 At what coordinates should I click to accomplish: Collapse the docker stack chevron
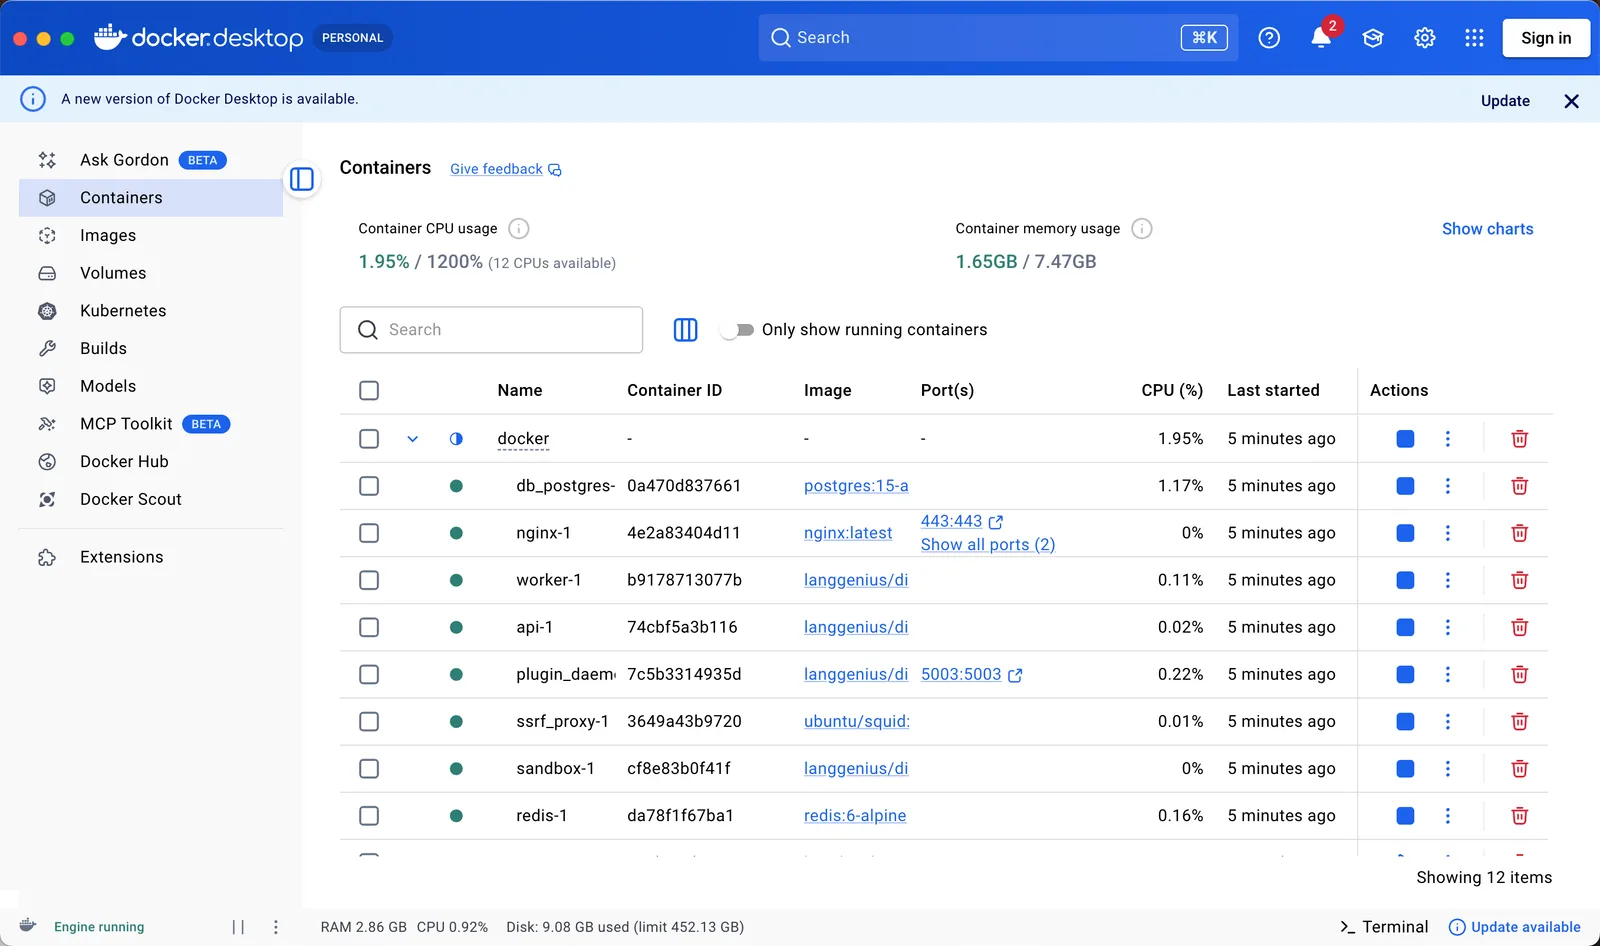click(412, 439)
